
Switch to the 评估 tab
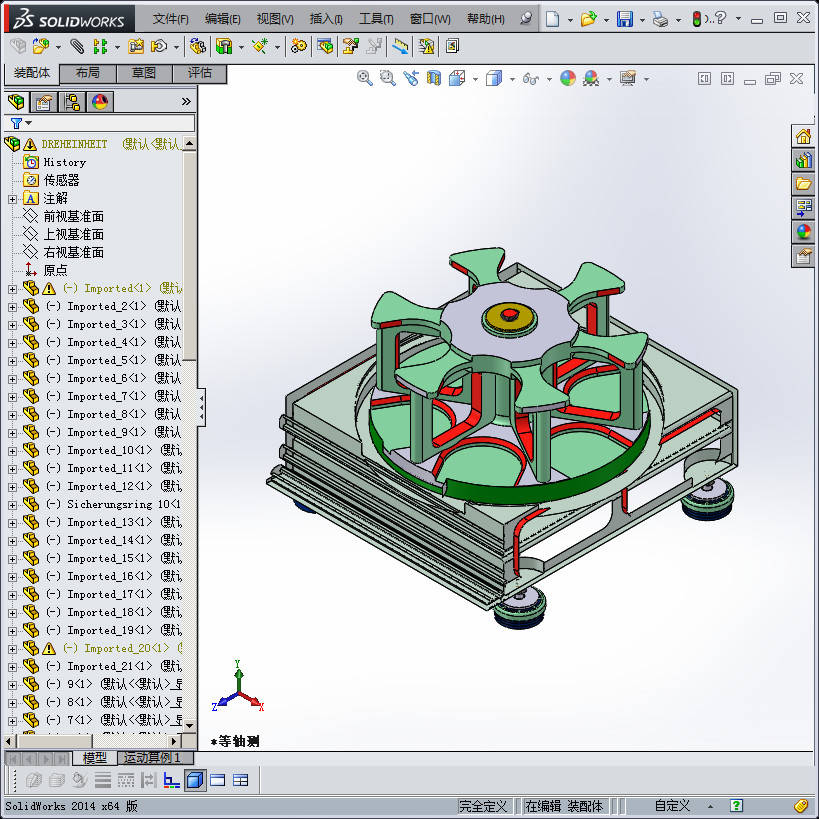tap(200, 74)
